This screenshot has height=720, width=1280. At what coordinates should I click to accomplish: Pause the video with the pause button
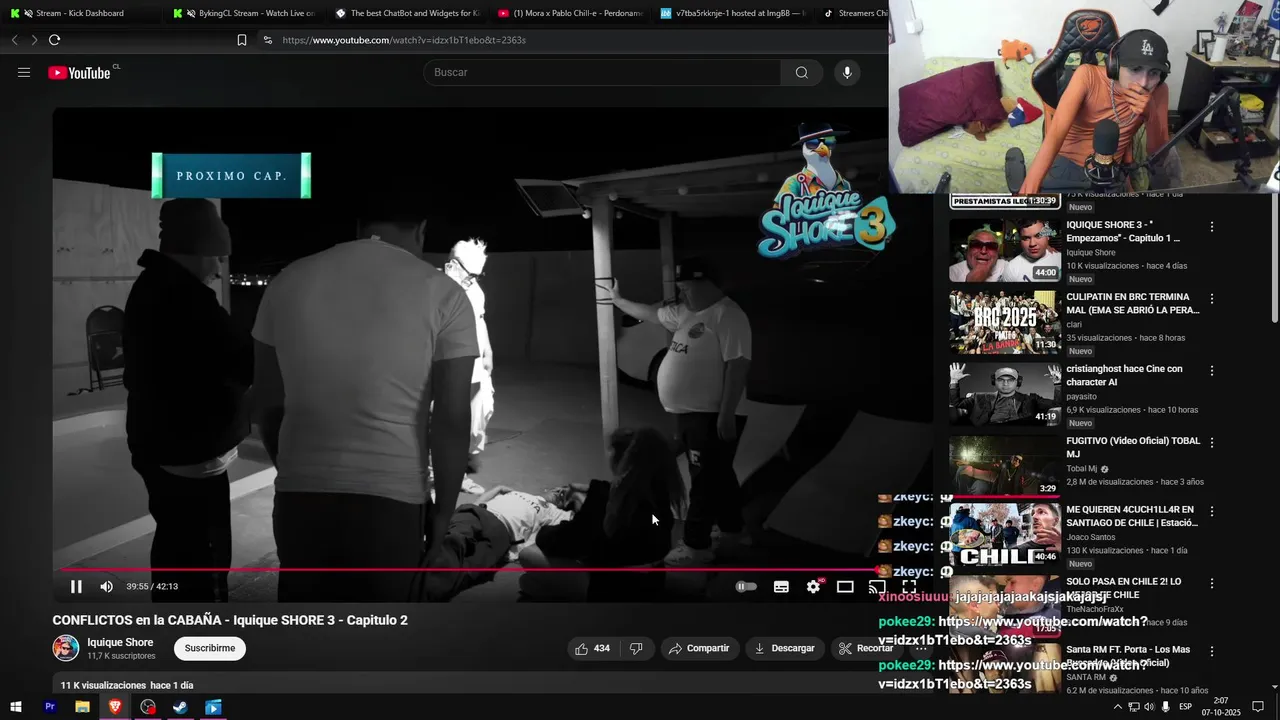click(x=76, y=587)
